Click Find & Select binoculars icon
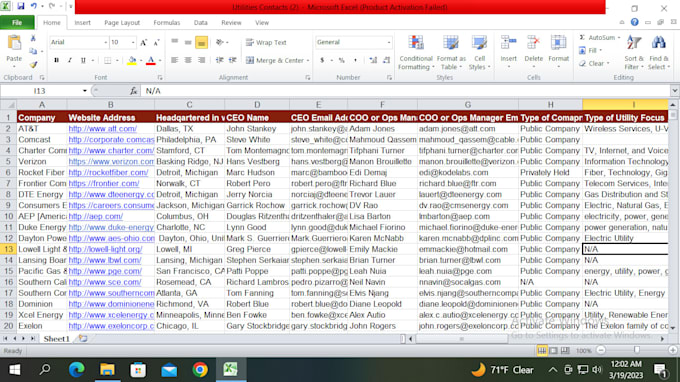 (658, 43)
